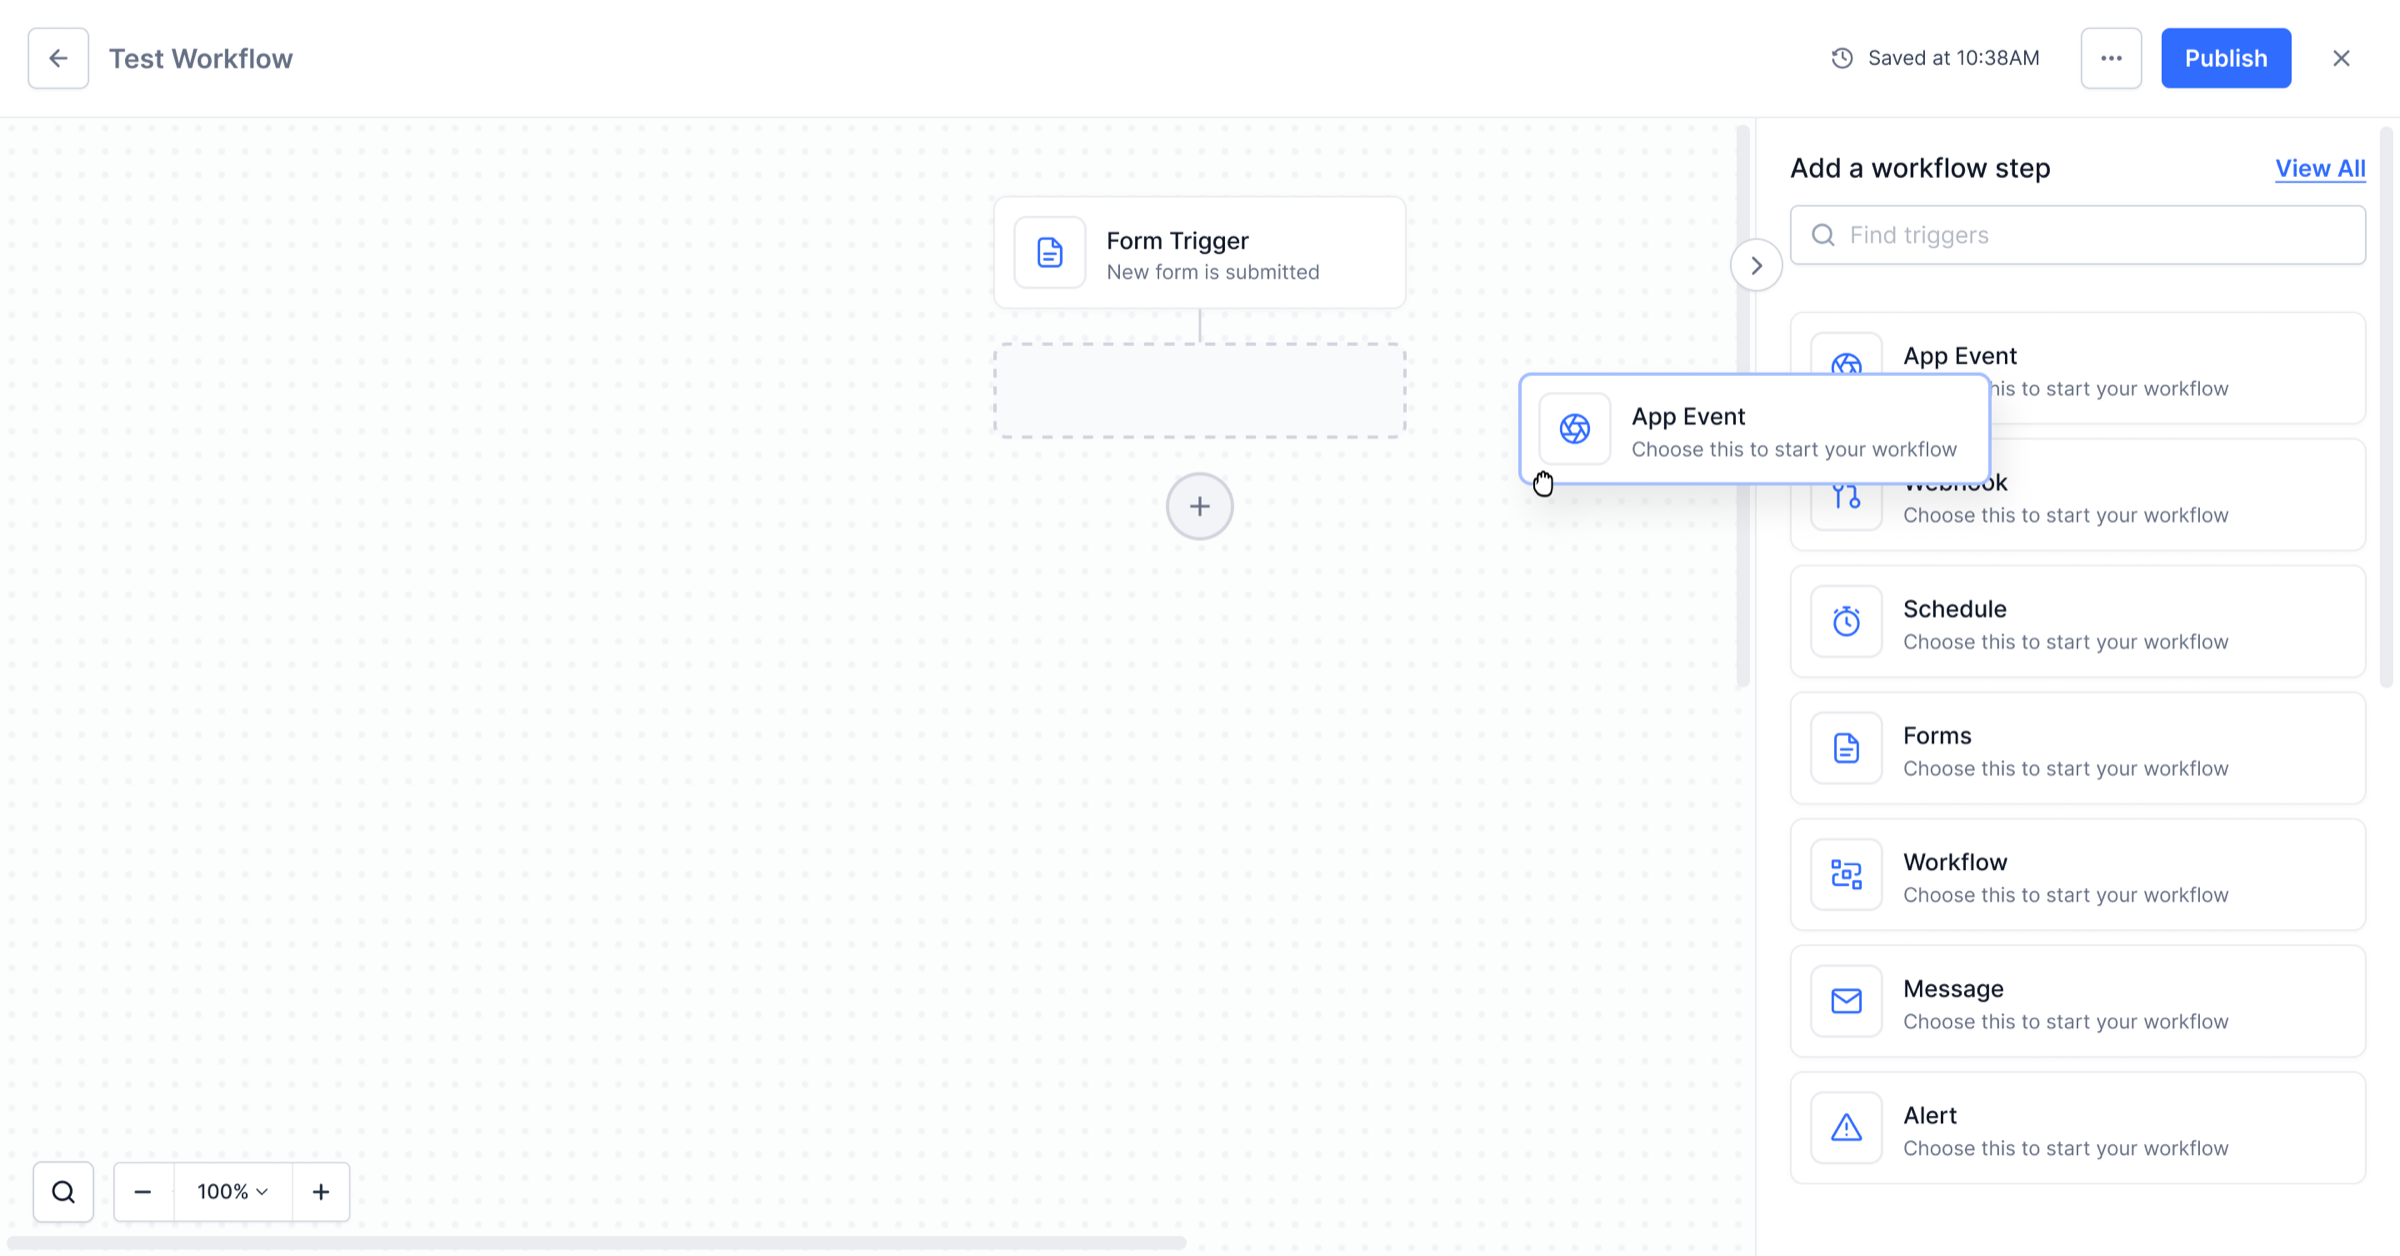Add a step with the plus circle
Image resolution: width=2400 pixels, height=1256 pixels.
[1200, 506]
